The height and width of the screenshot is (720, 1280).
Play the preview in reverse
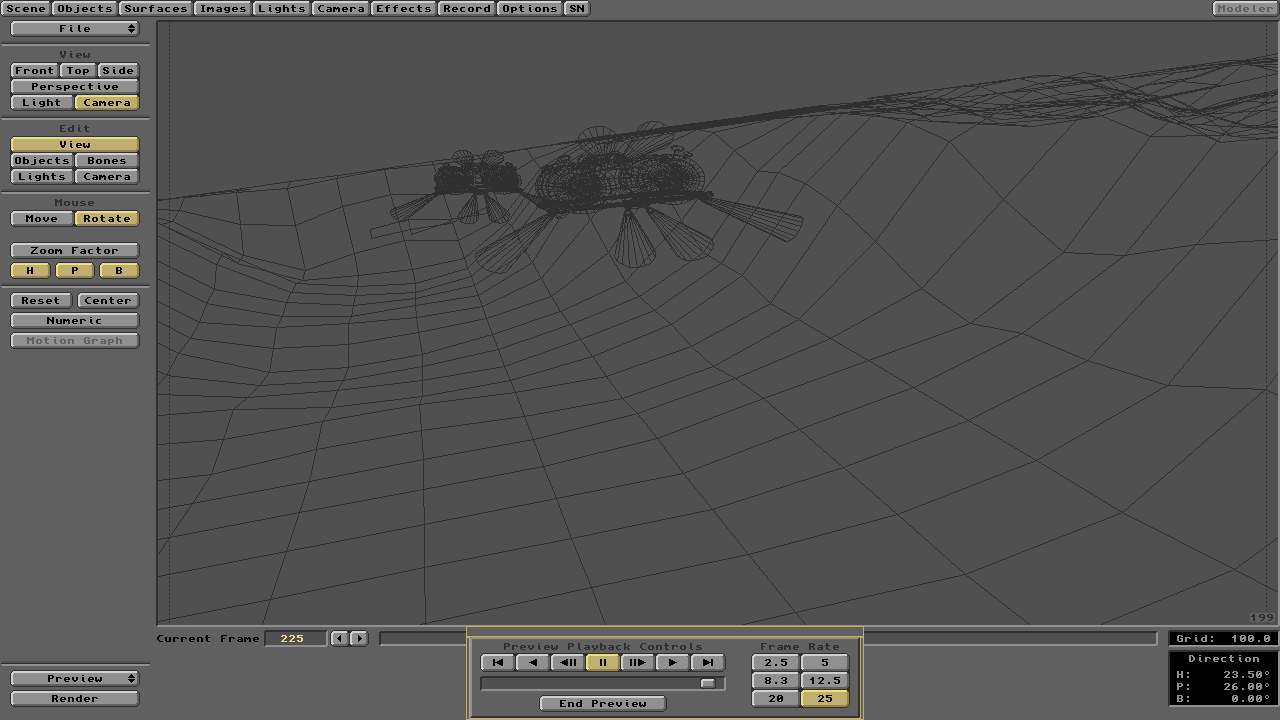(532, 662)
